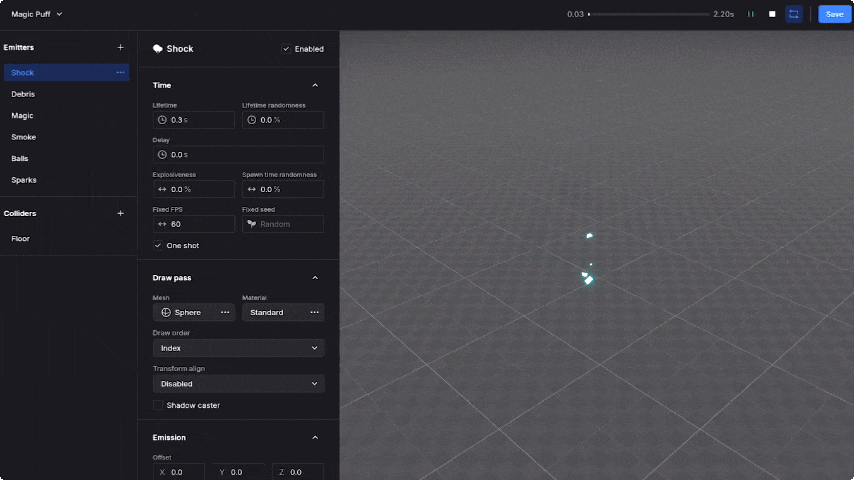Toggle the loop playback button
Screen dimensions: 854x480
coord(794,14)
